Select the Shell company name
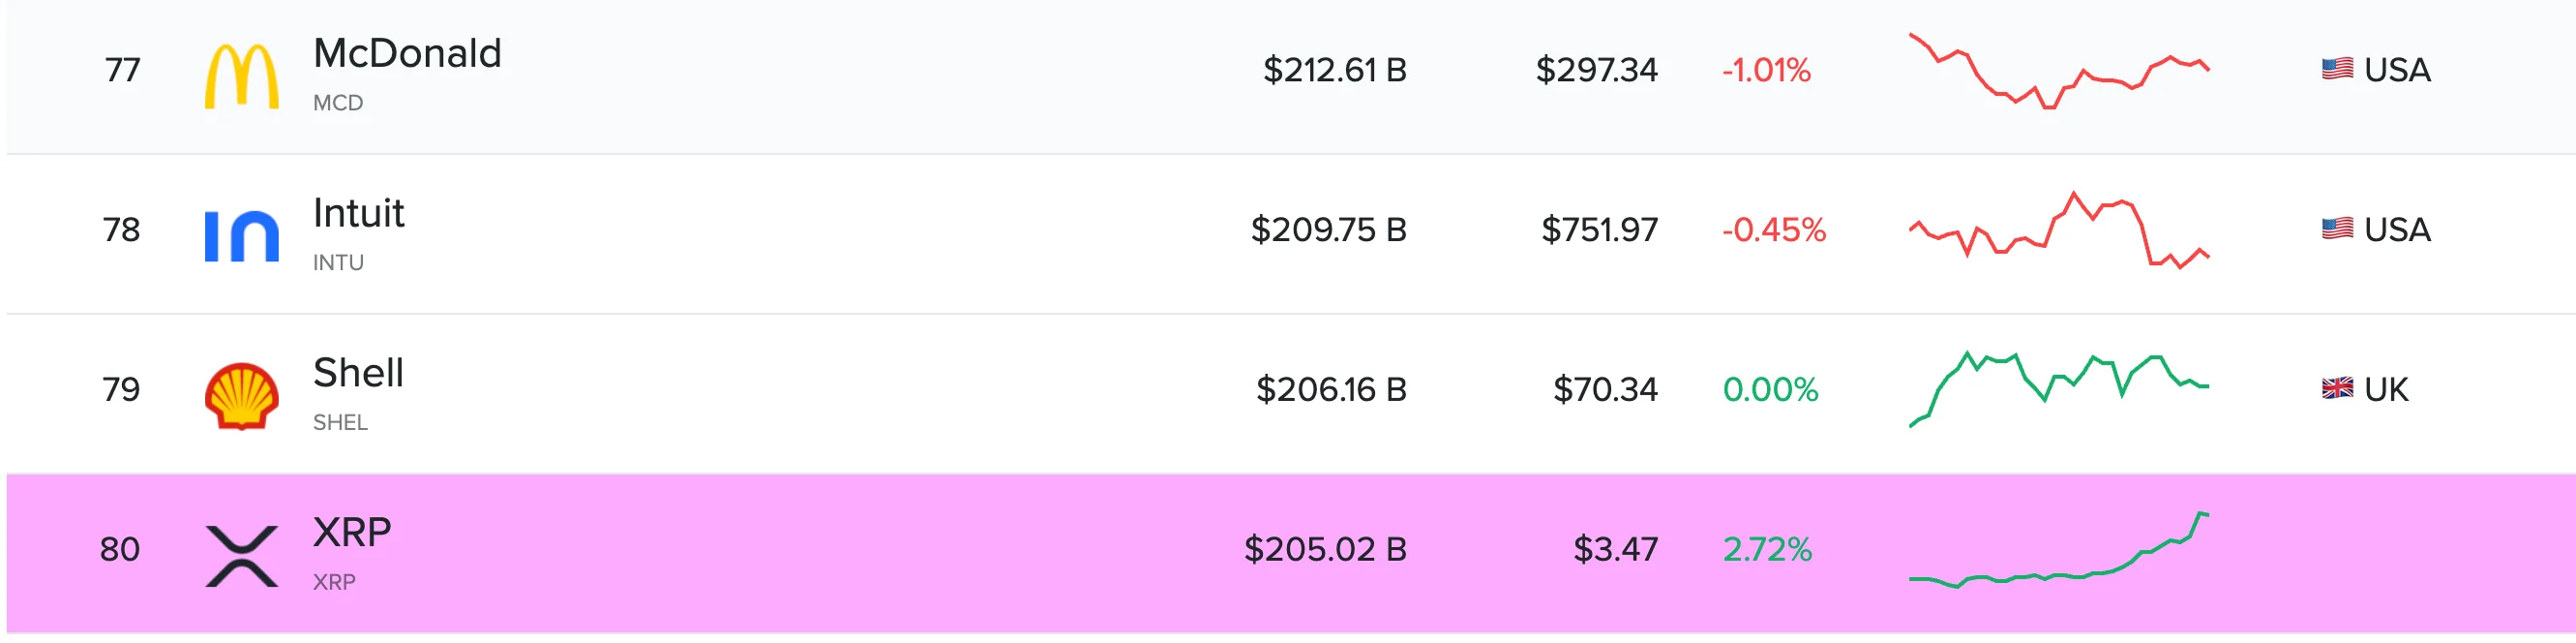This screenshot has height=643, width=2576. tap(357, 373)
